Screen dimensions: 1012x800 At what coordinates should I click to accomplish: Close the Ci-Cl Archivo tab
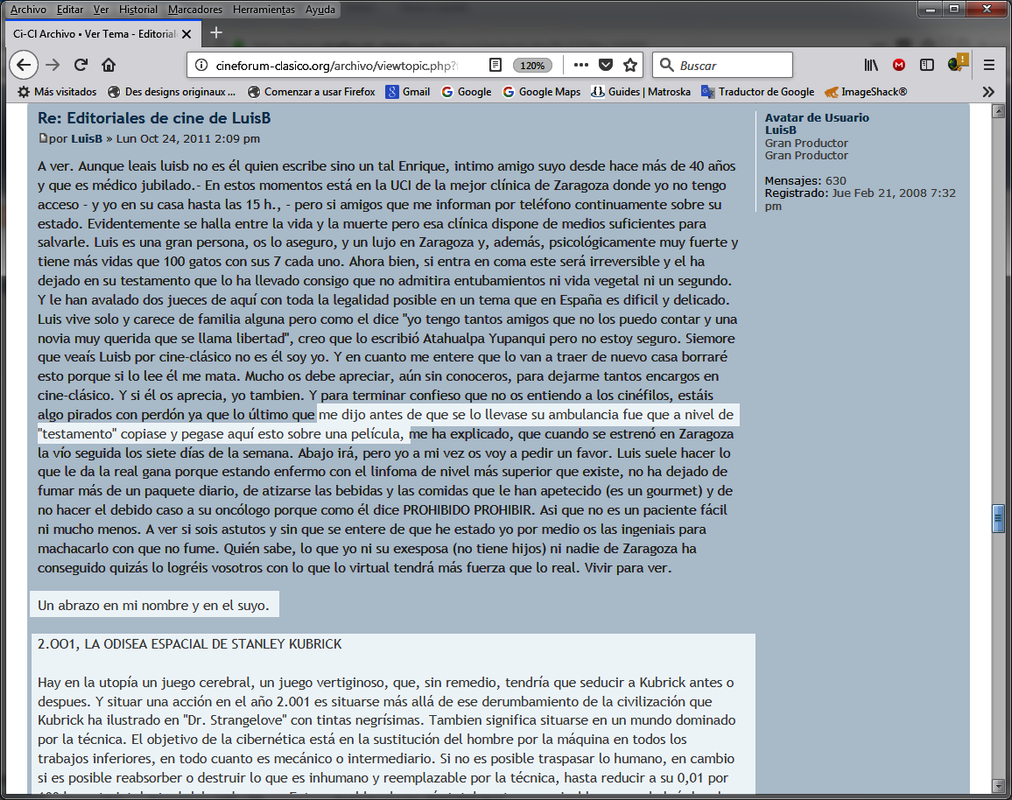pos(187,34)
